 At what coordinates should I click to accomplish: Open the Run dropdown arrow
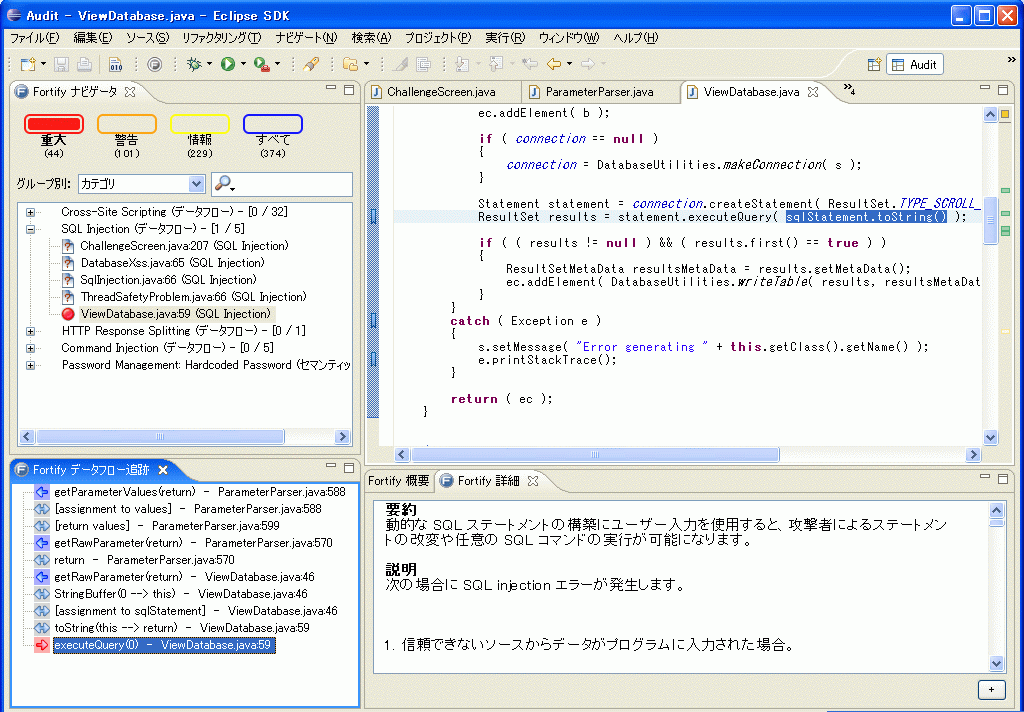click(x=243, y=64)
